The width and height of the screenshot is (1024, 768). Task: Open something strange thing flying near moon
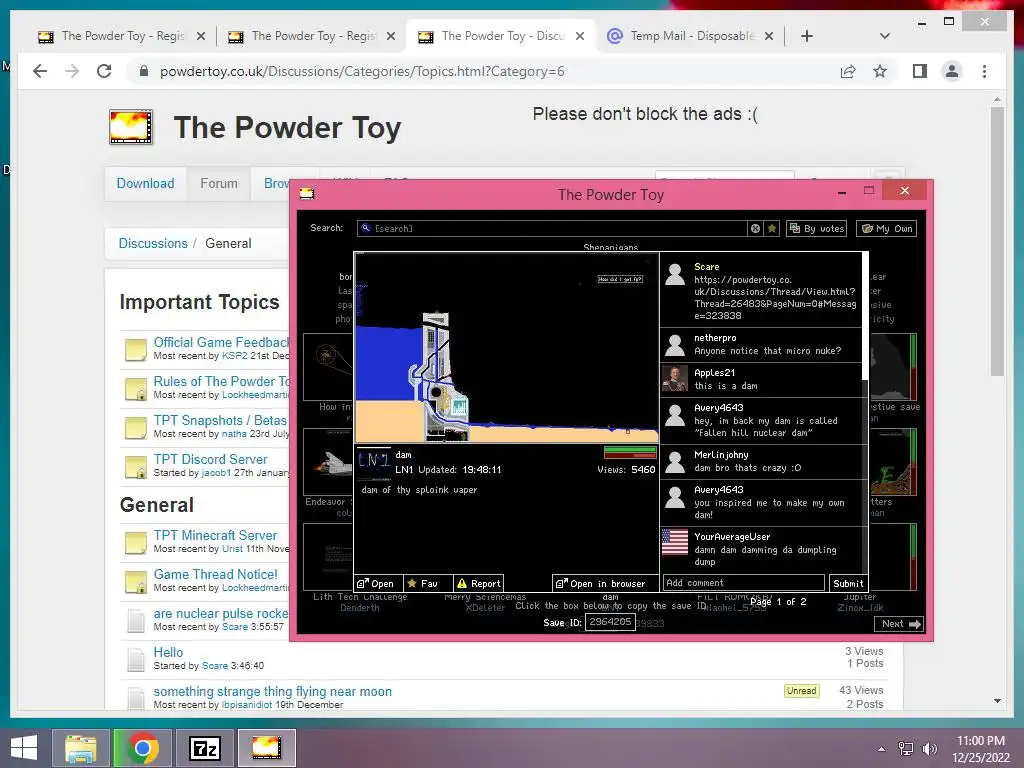(x=272, y=692)
